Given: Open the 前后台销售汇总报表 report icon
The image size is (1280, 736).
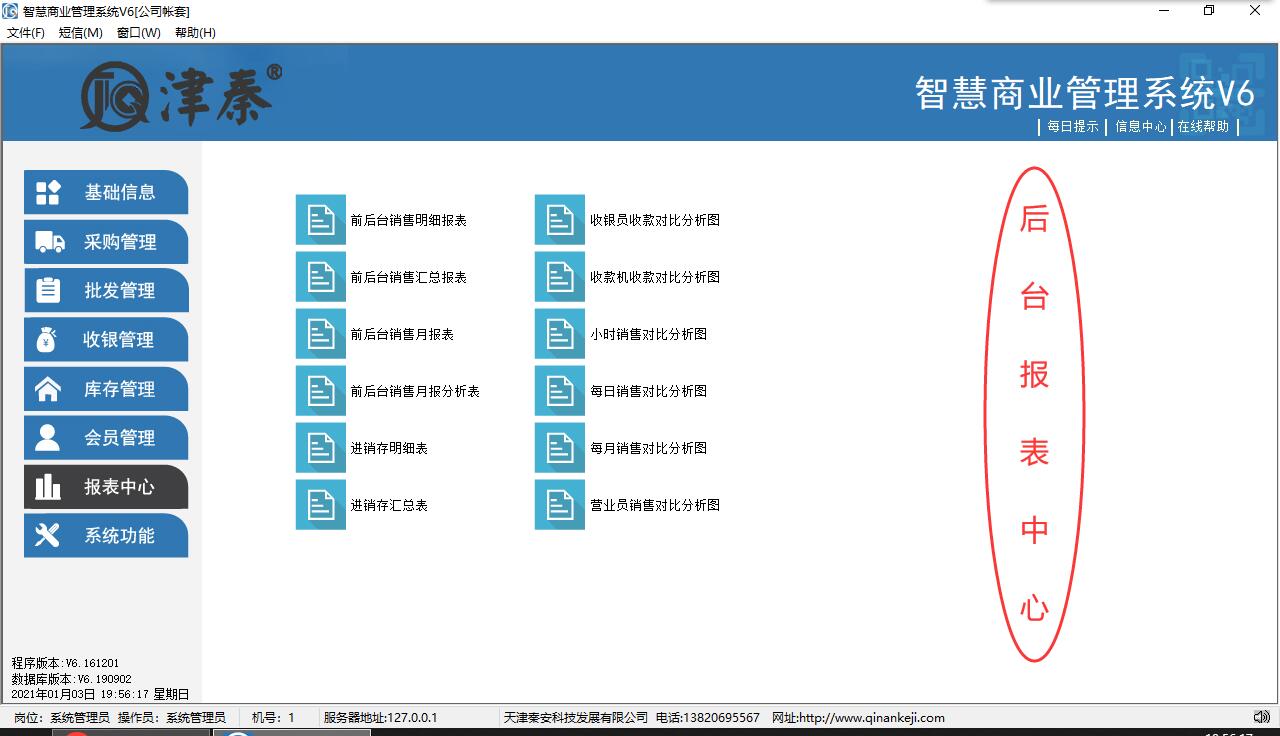Looking at the screenshot, I should coord(320,277).
